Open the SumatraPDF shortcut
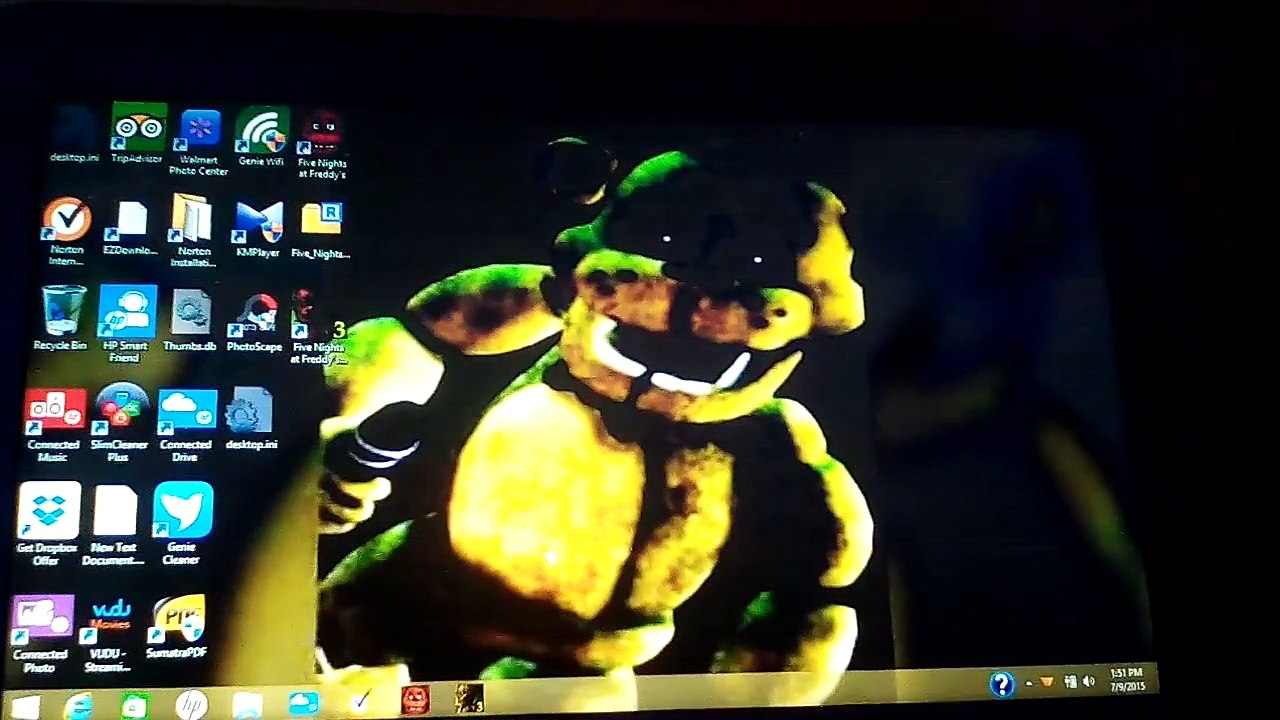Image resolution: width=1280 pixels, height=720 pixels. [177, 628]
